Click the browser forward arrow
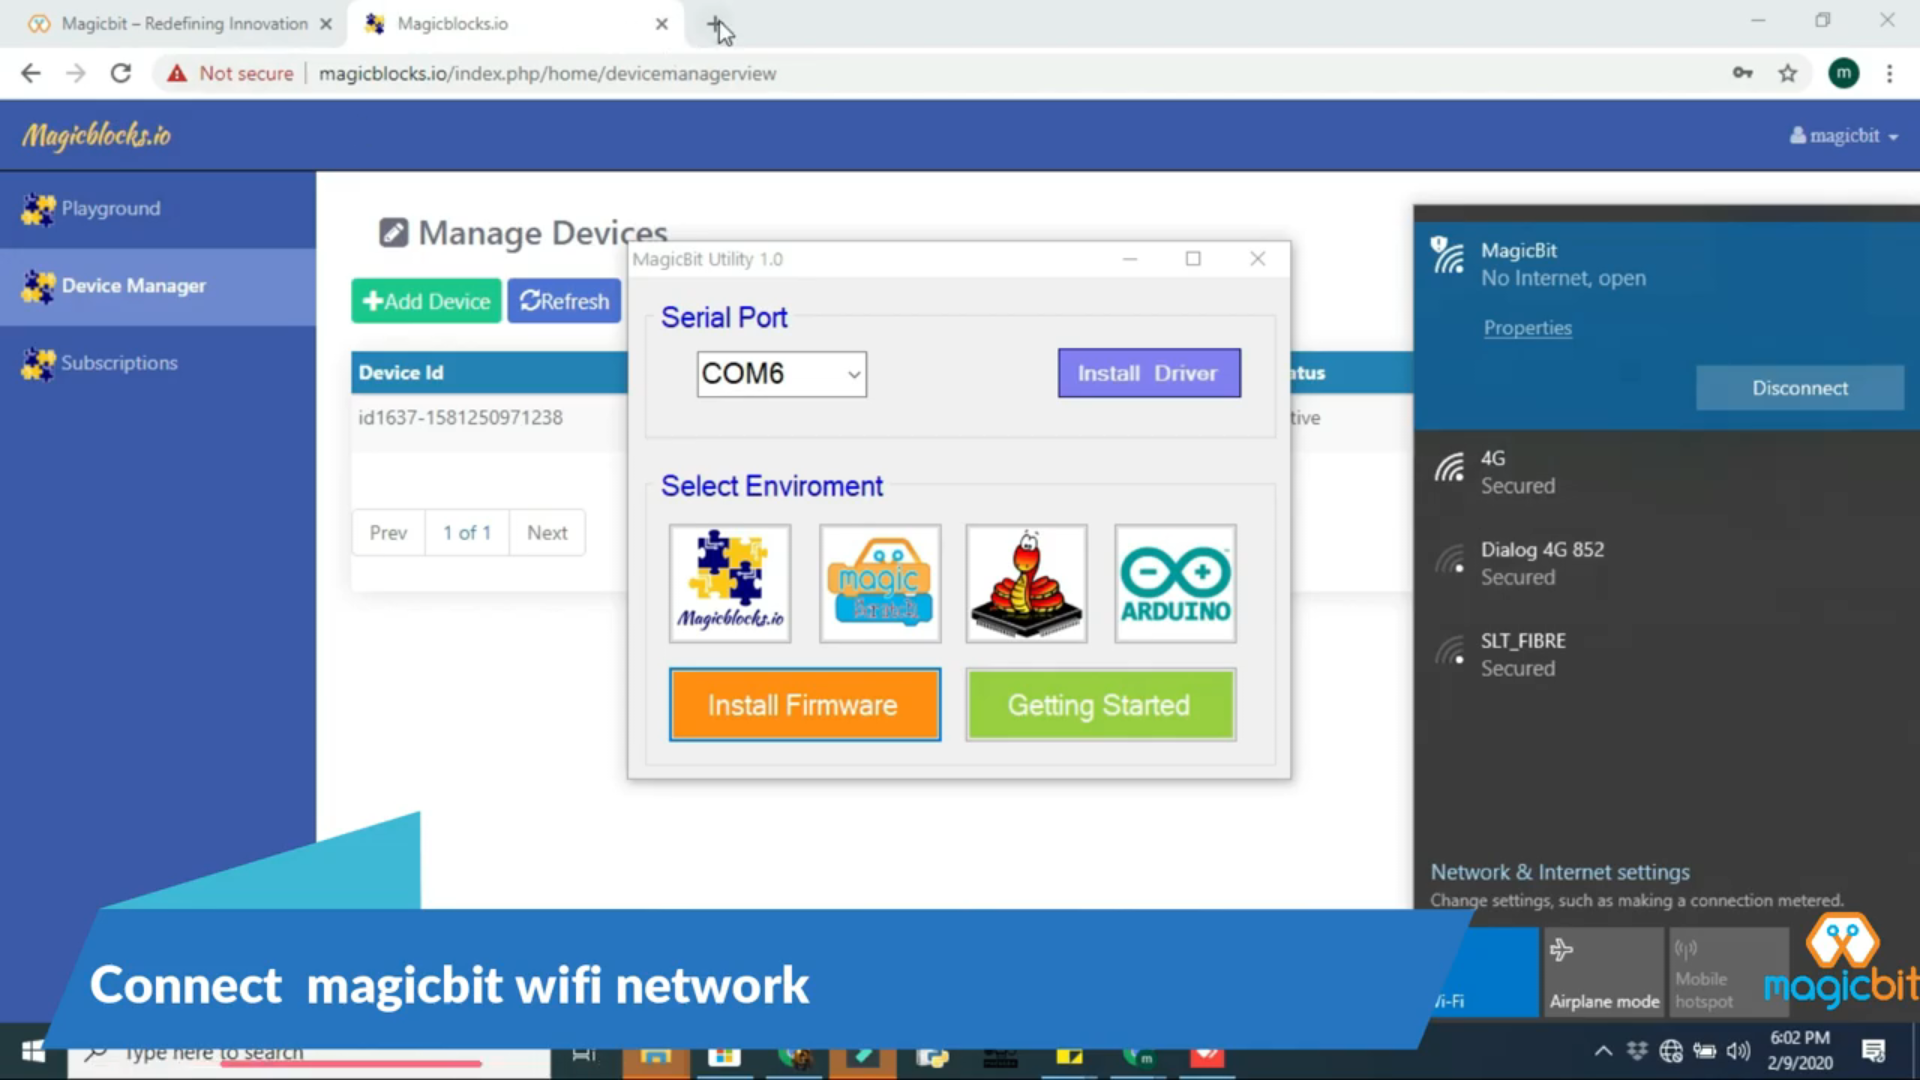This screenshot has width=1920, height=1080. click(x=76, y=74)
